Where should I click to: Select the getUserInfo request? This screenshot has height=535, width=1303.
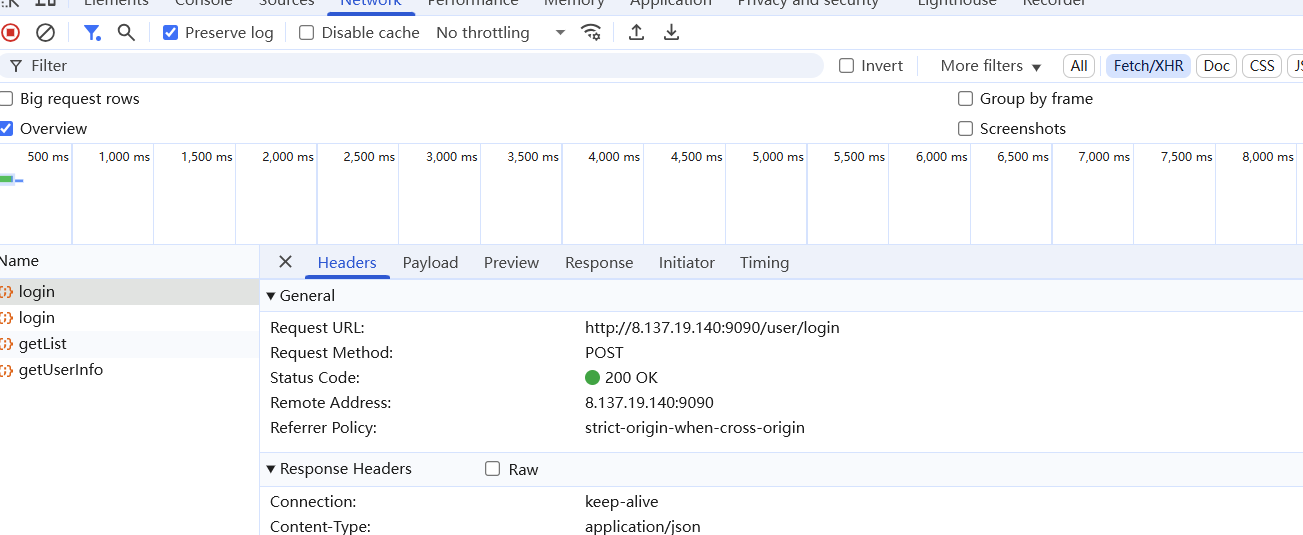coord(129,369)
